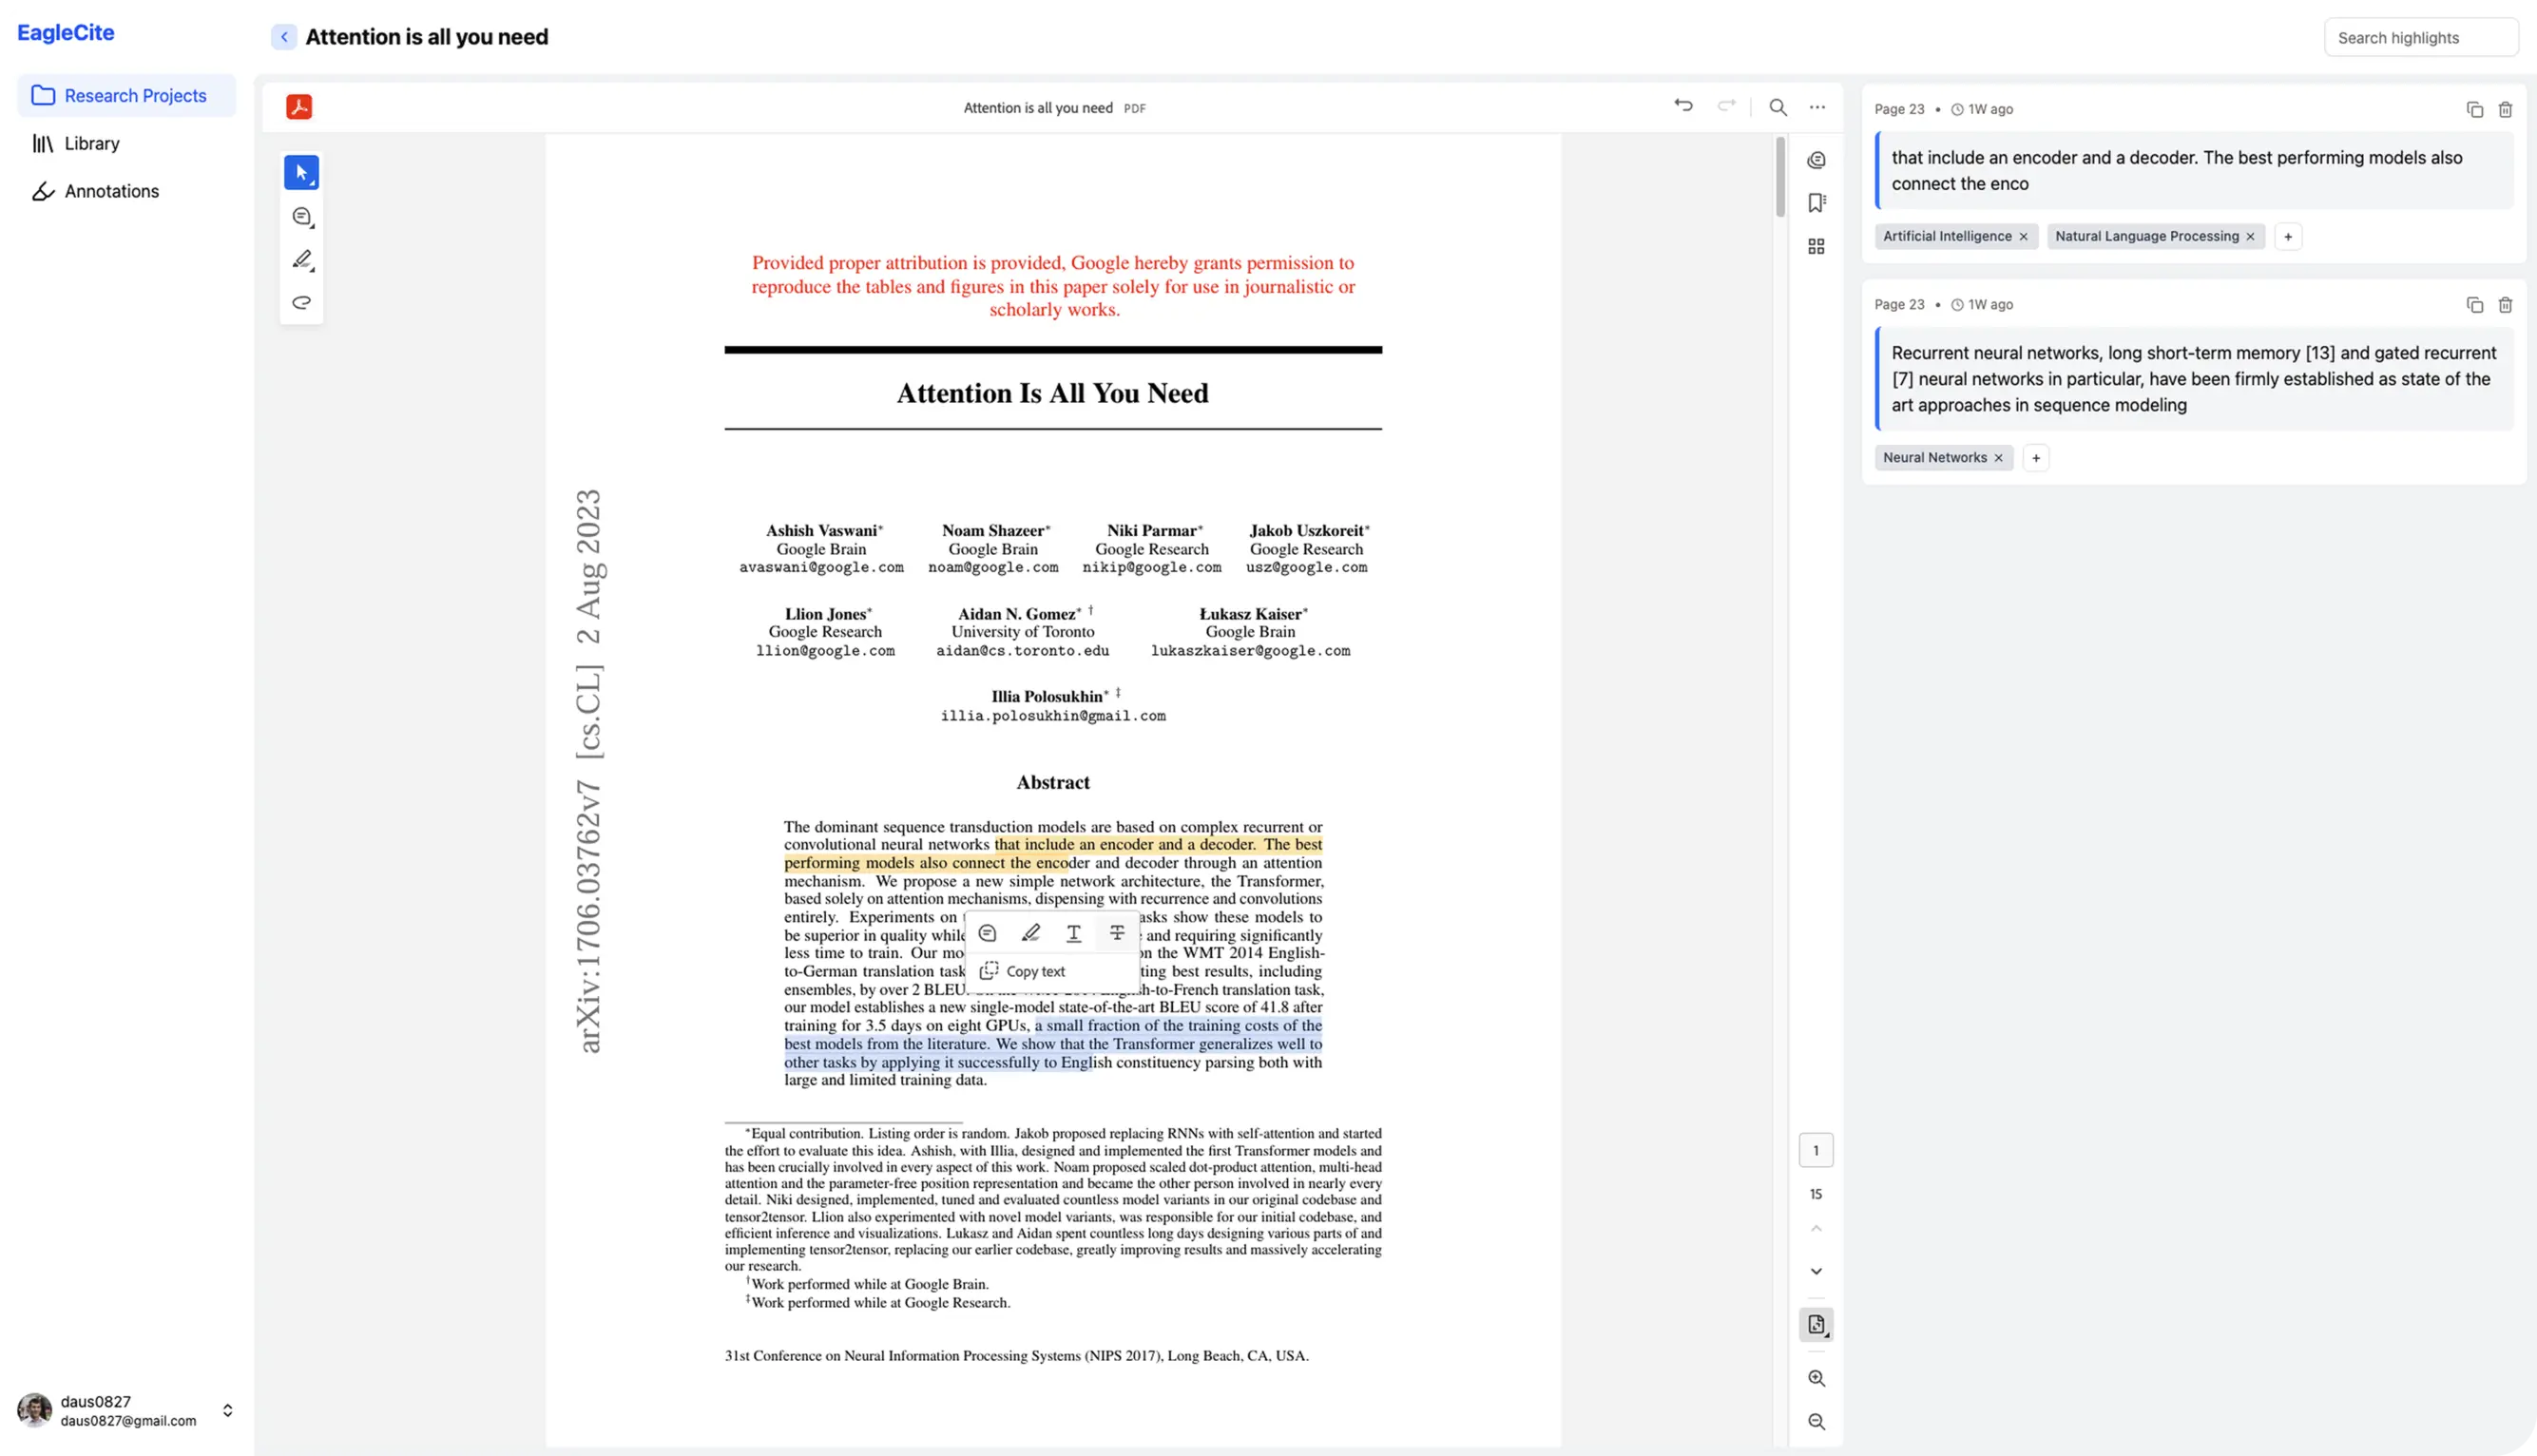Open the page display mode button
The image size is (2537, 1456).
click(x=1816, y=1325)
